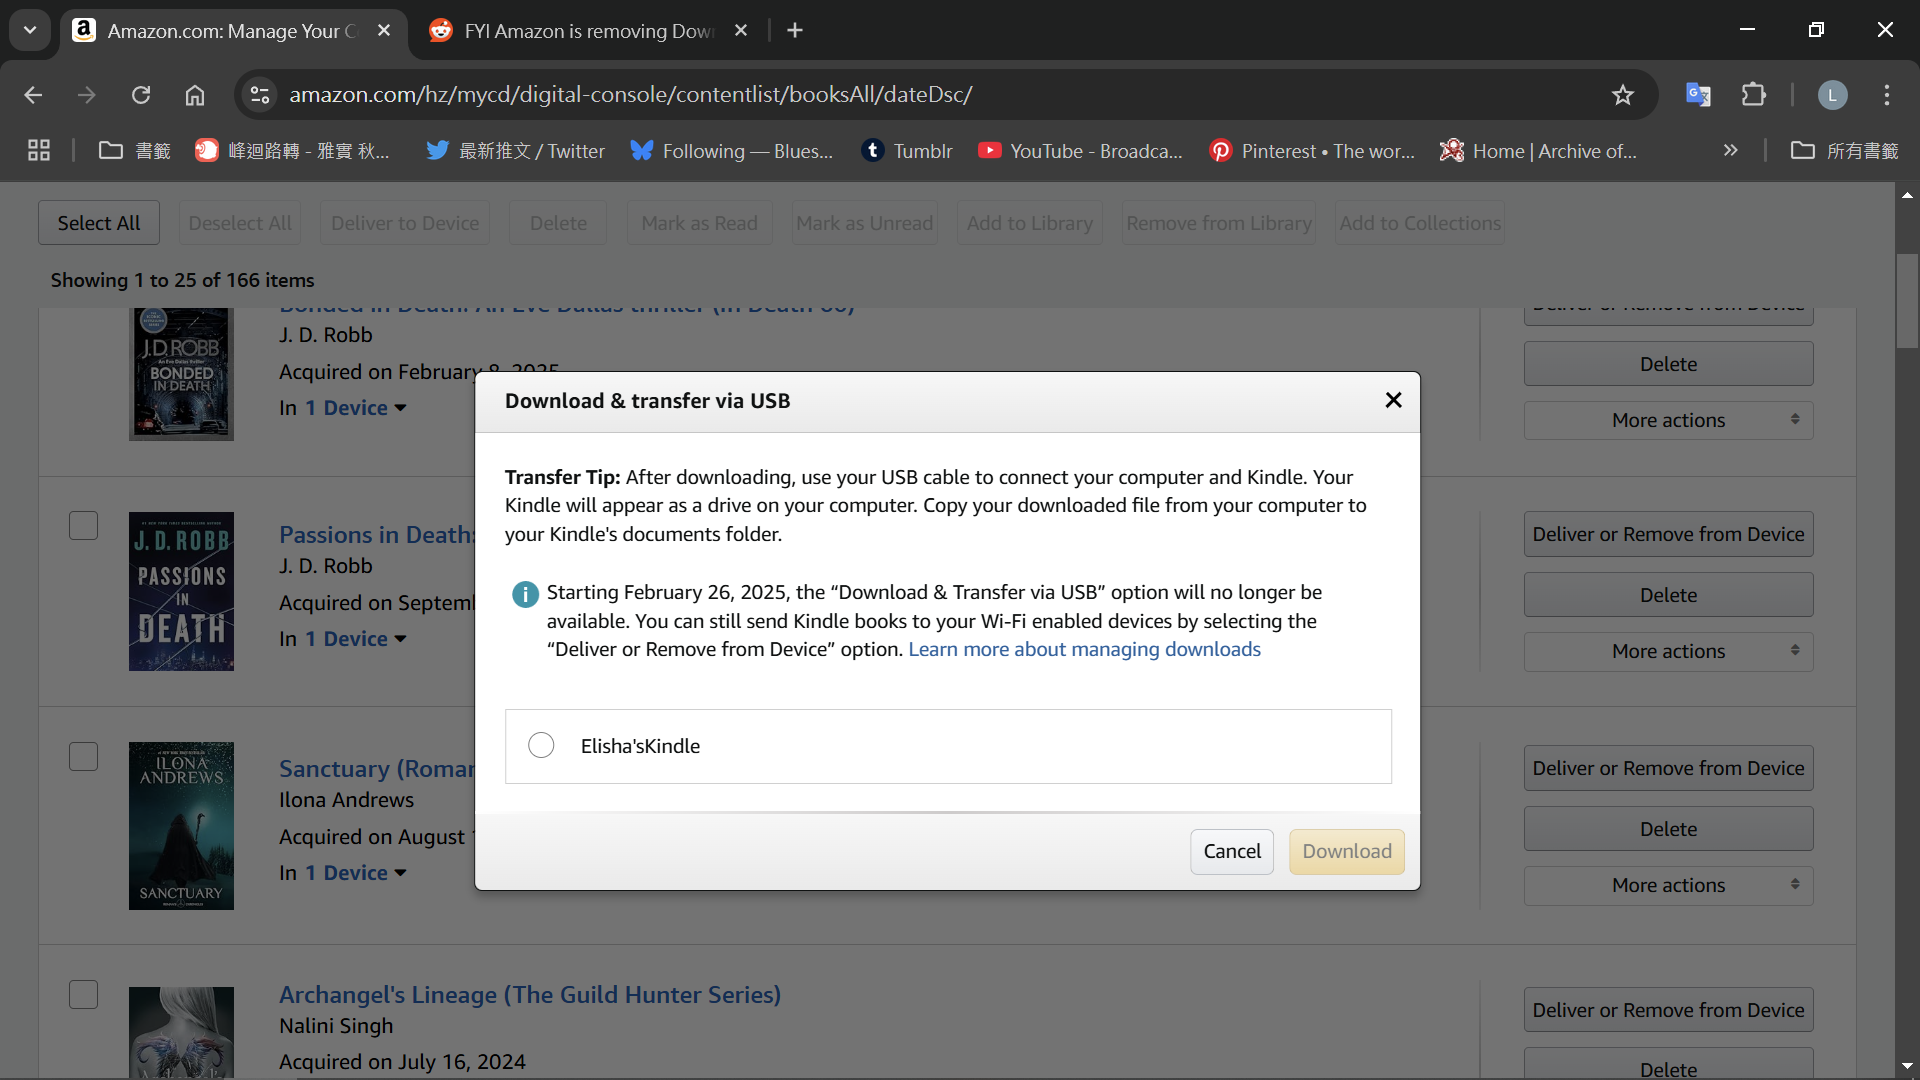
Task: Open the Archangel's Lineage title link
Action: 530,995
